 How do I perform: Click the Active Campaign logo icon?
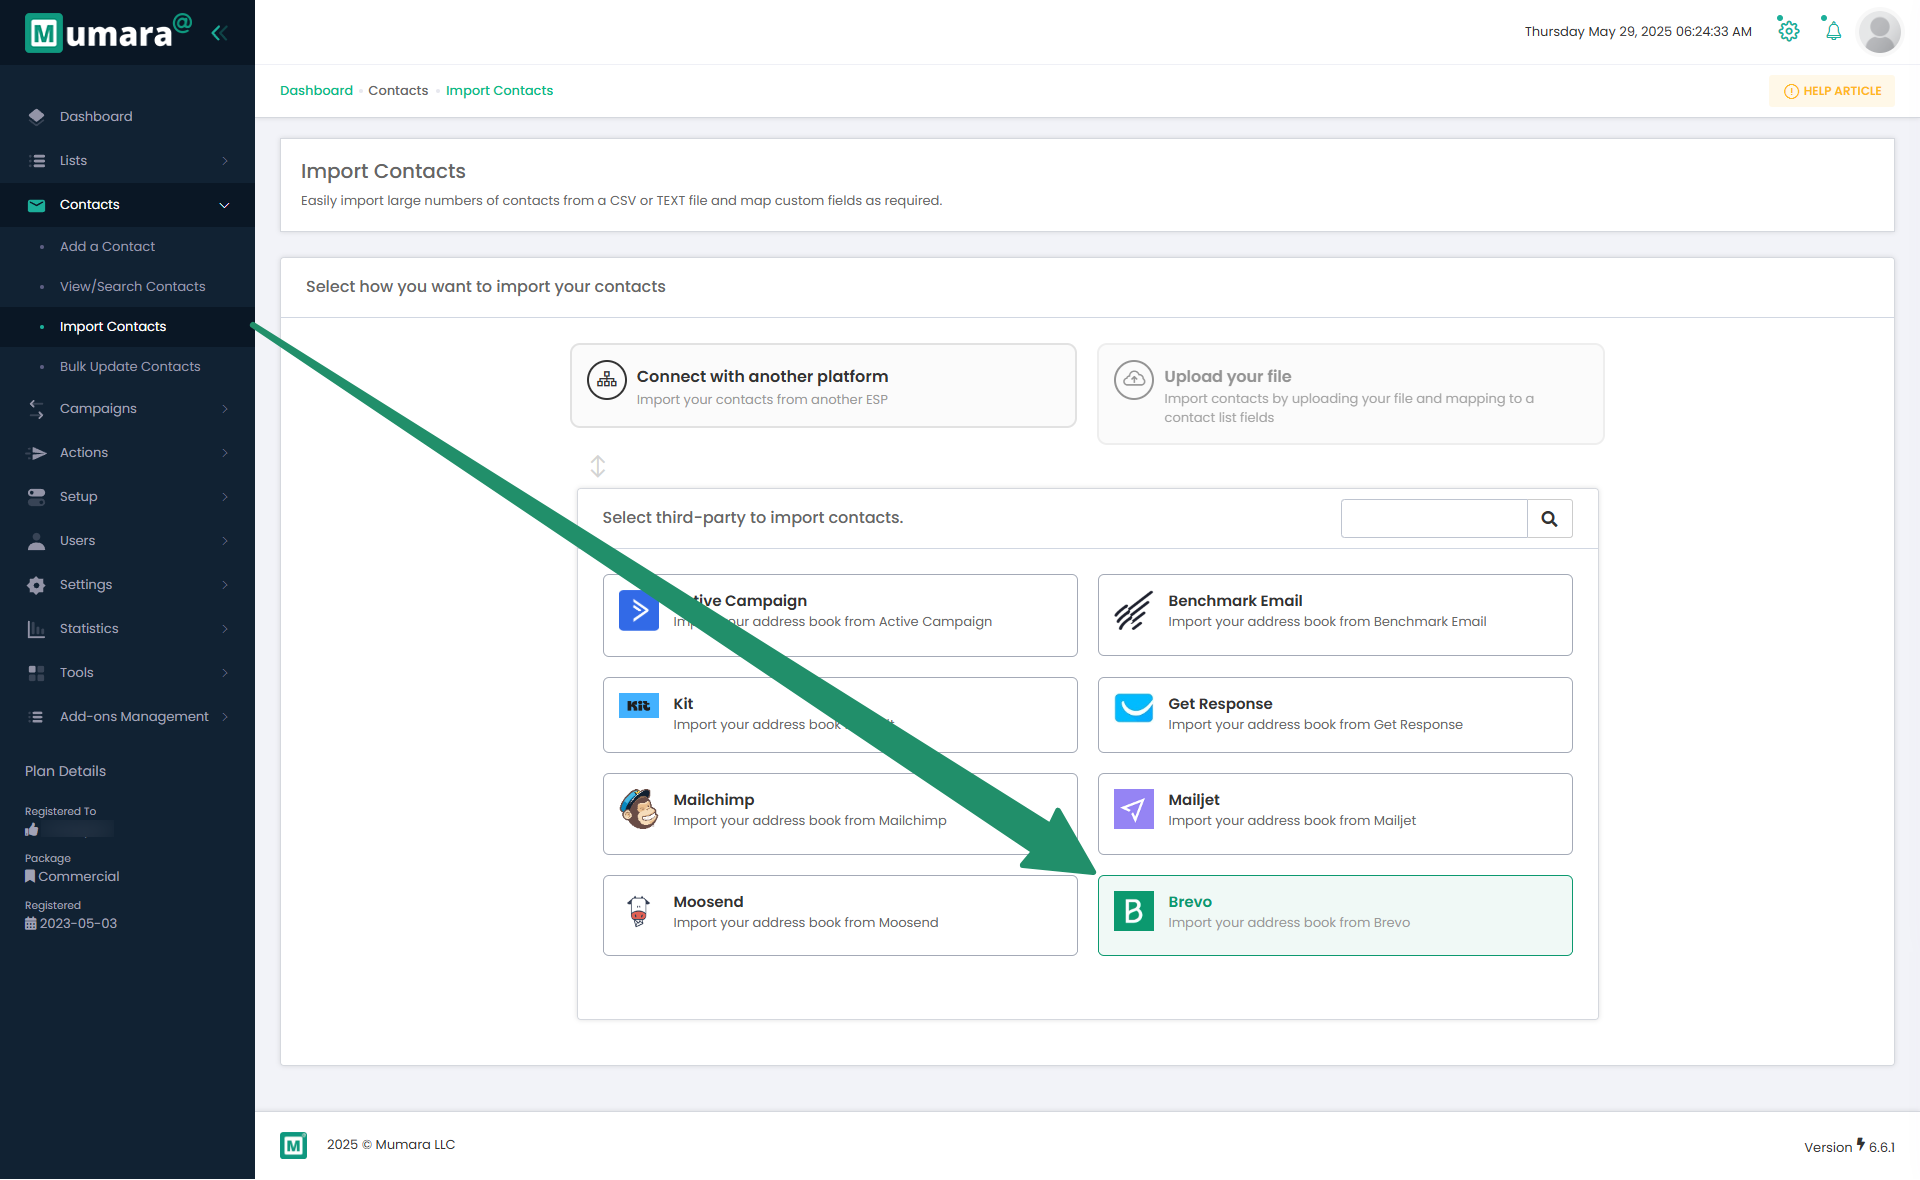[639, 611]
